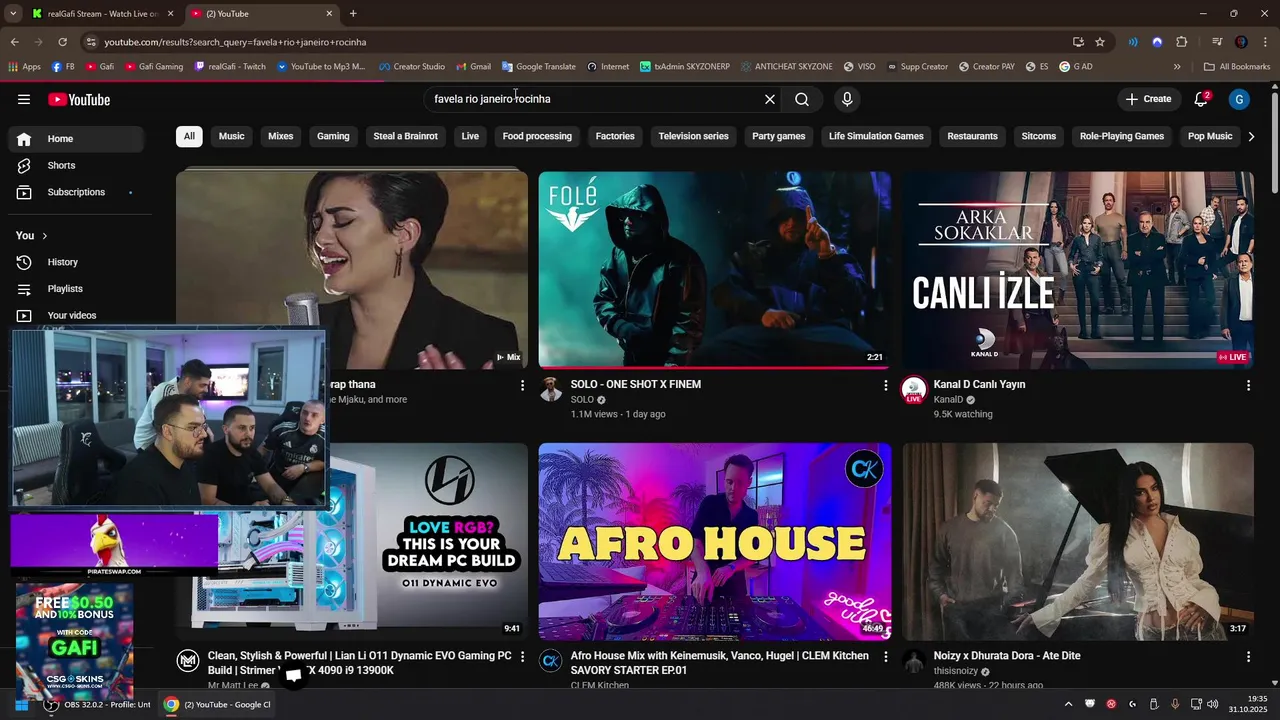
Task: Open Afro House Mix video title
Action: [x=720, y=663]
